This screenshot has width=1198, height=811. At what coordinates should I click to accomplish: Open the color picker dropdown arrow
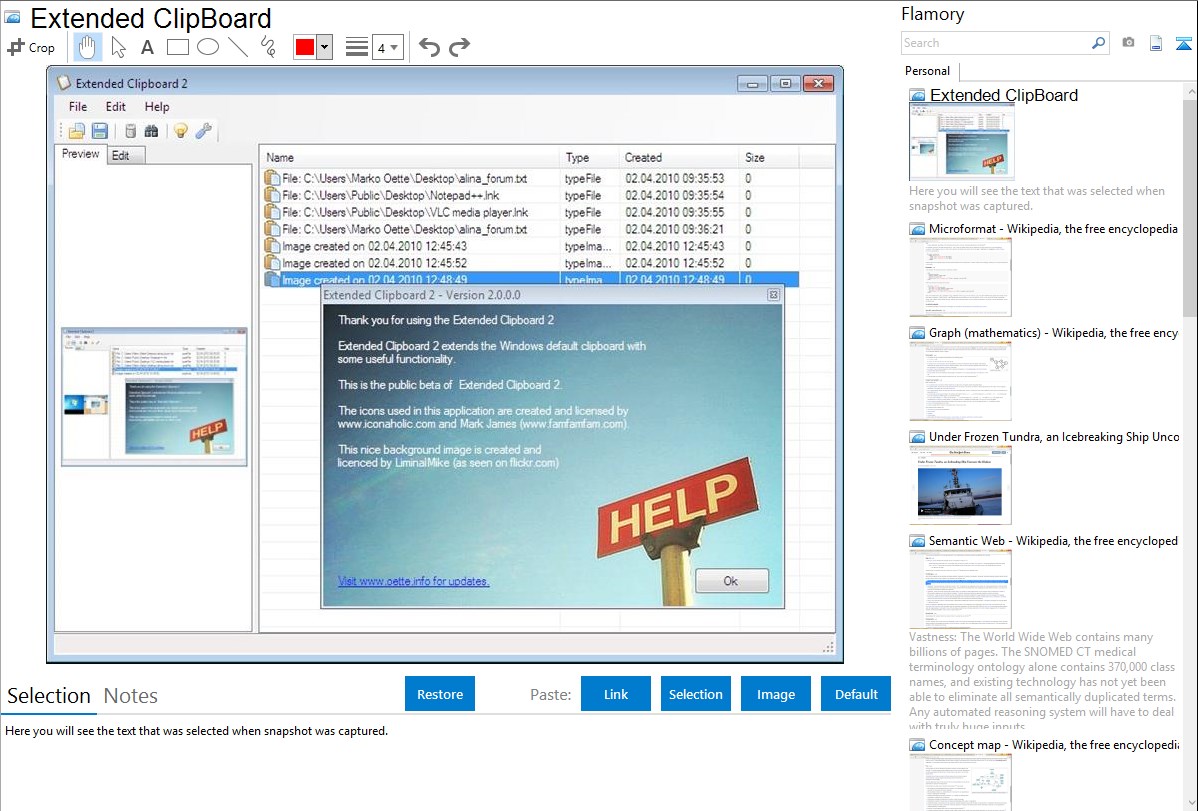point(324,47)
